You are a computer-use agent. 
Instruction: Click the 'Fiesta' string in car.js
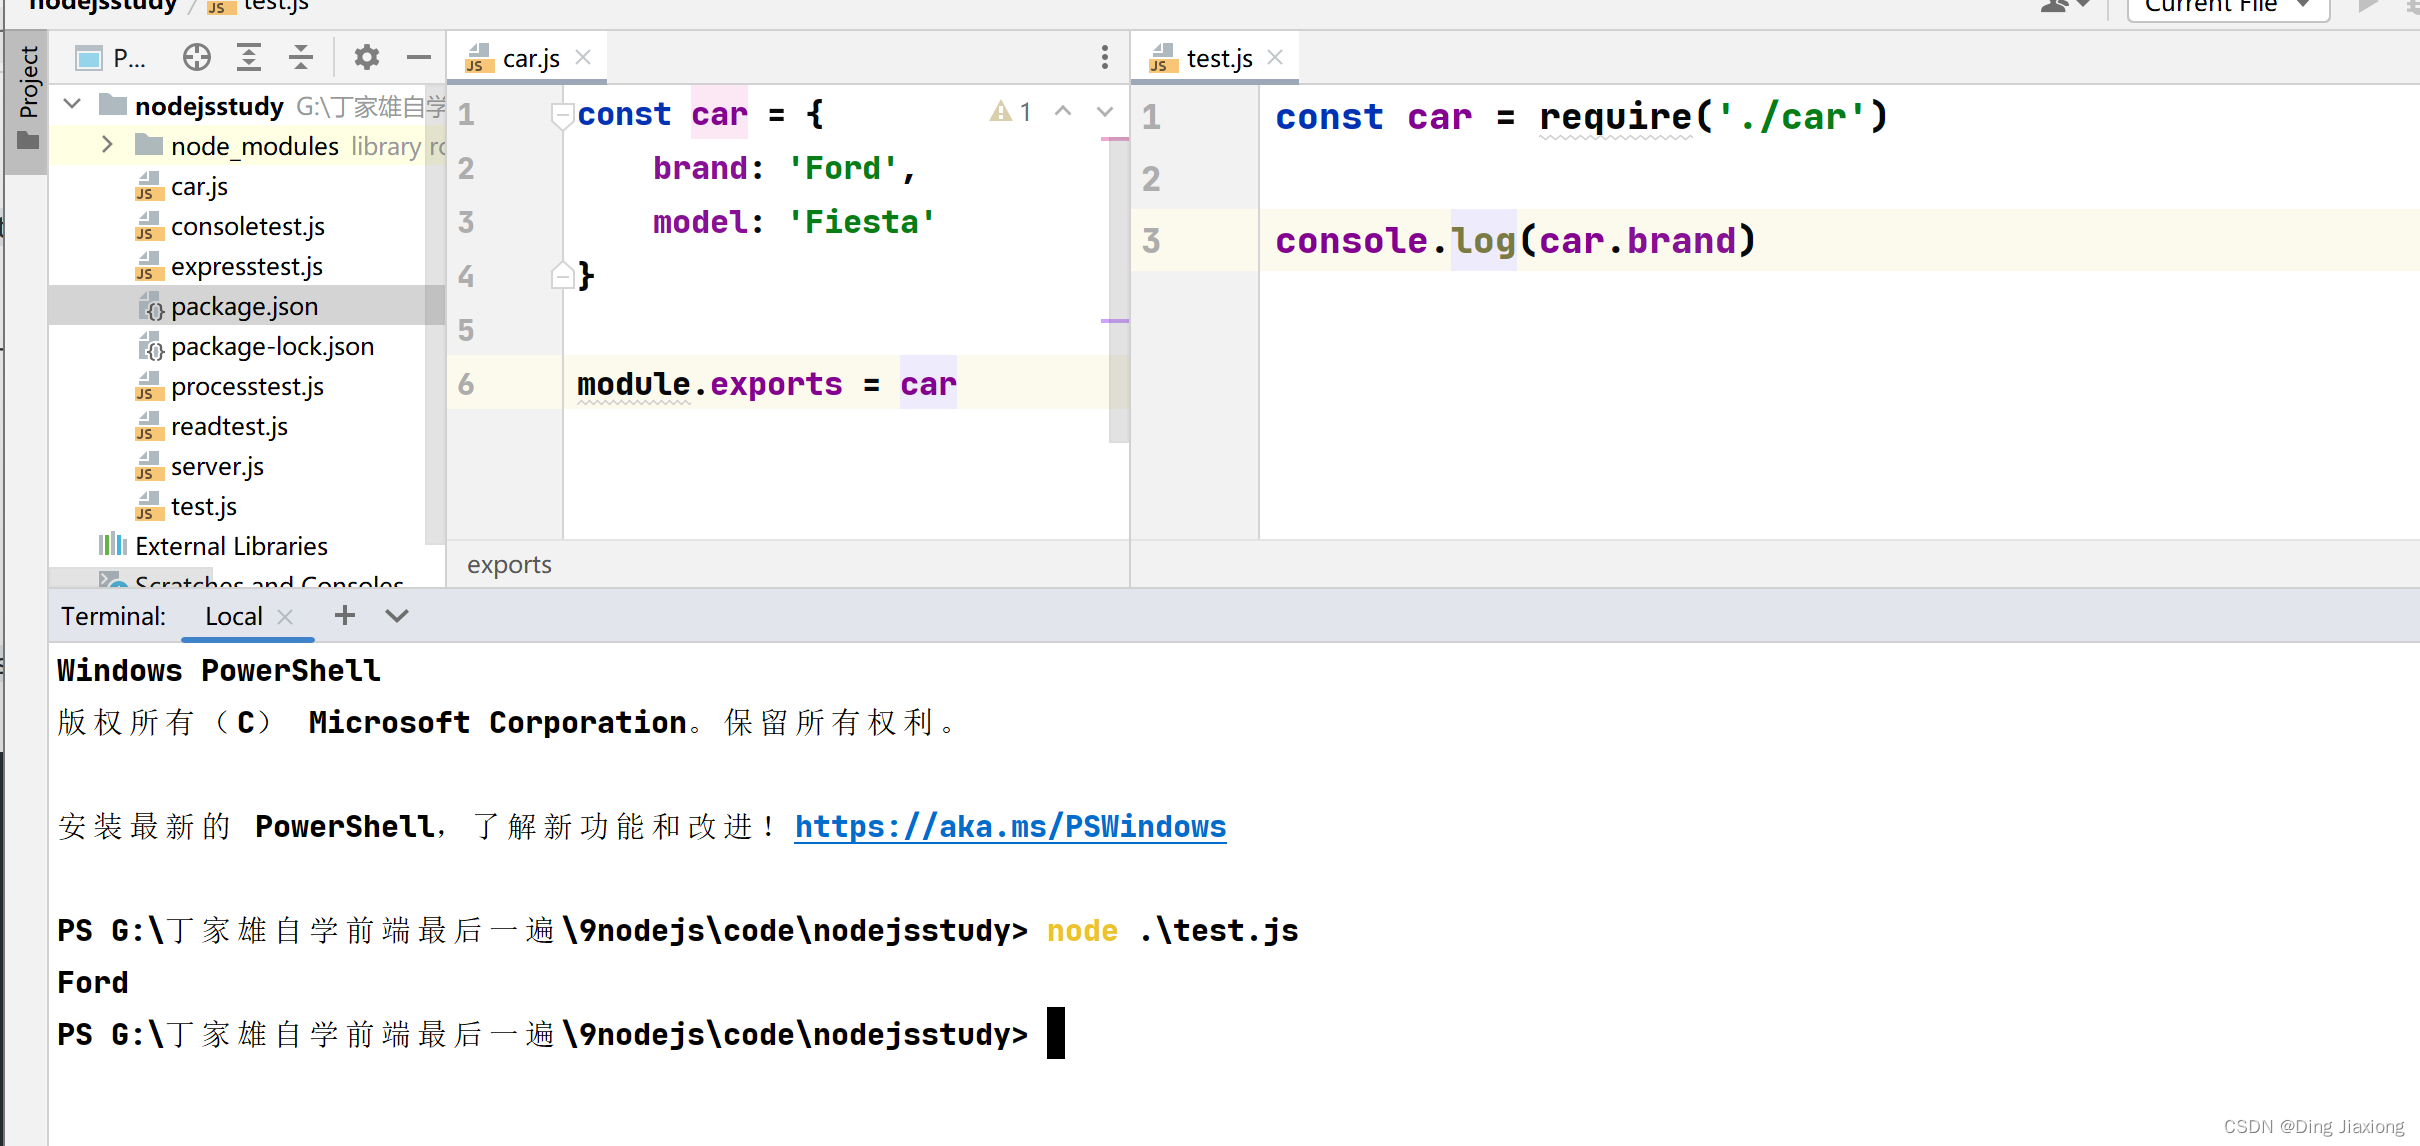click(861, 222)
